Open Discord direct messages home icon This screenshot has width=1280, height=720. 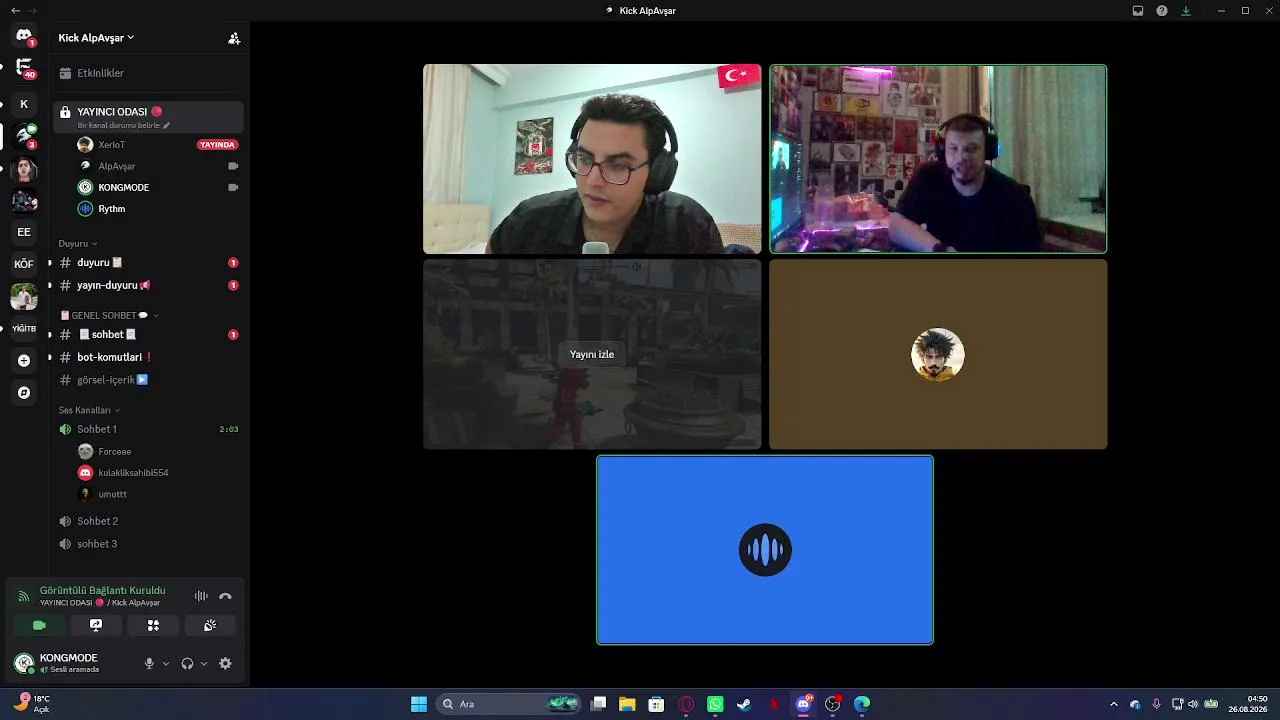point(24,36)
